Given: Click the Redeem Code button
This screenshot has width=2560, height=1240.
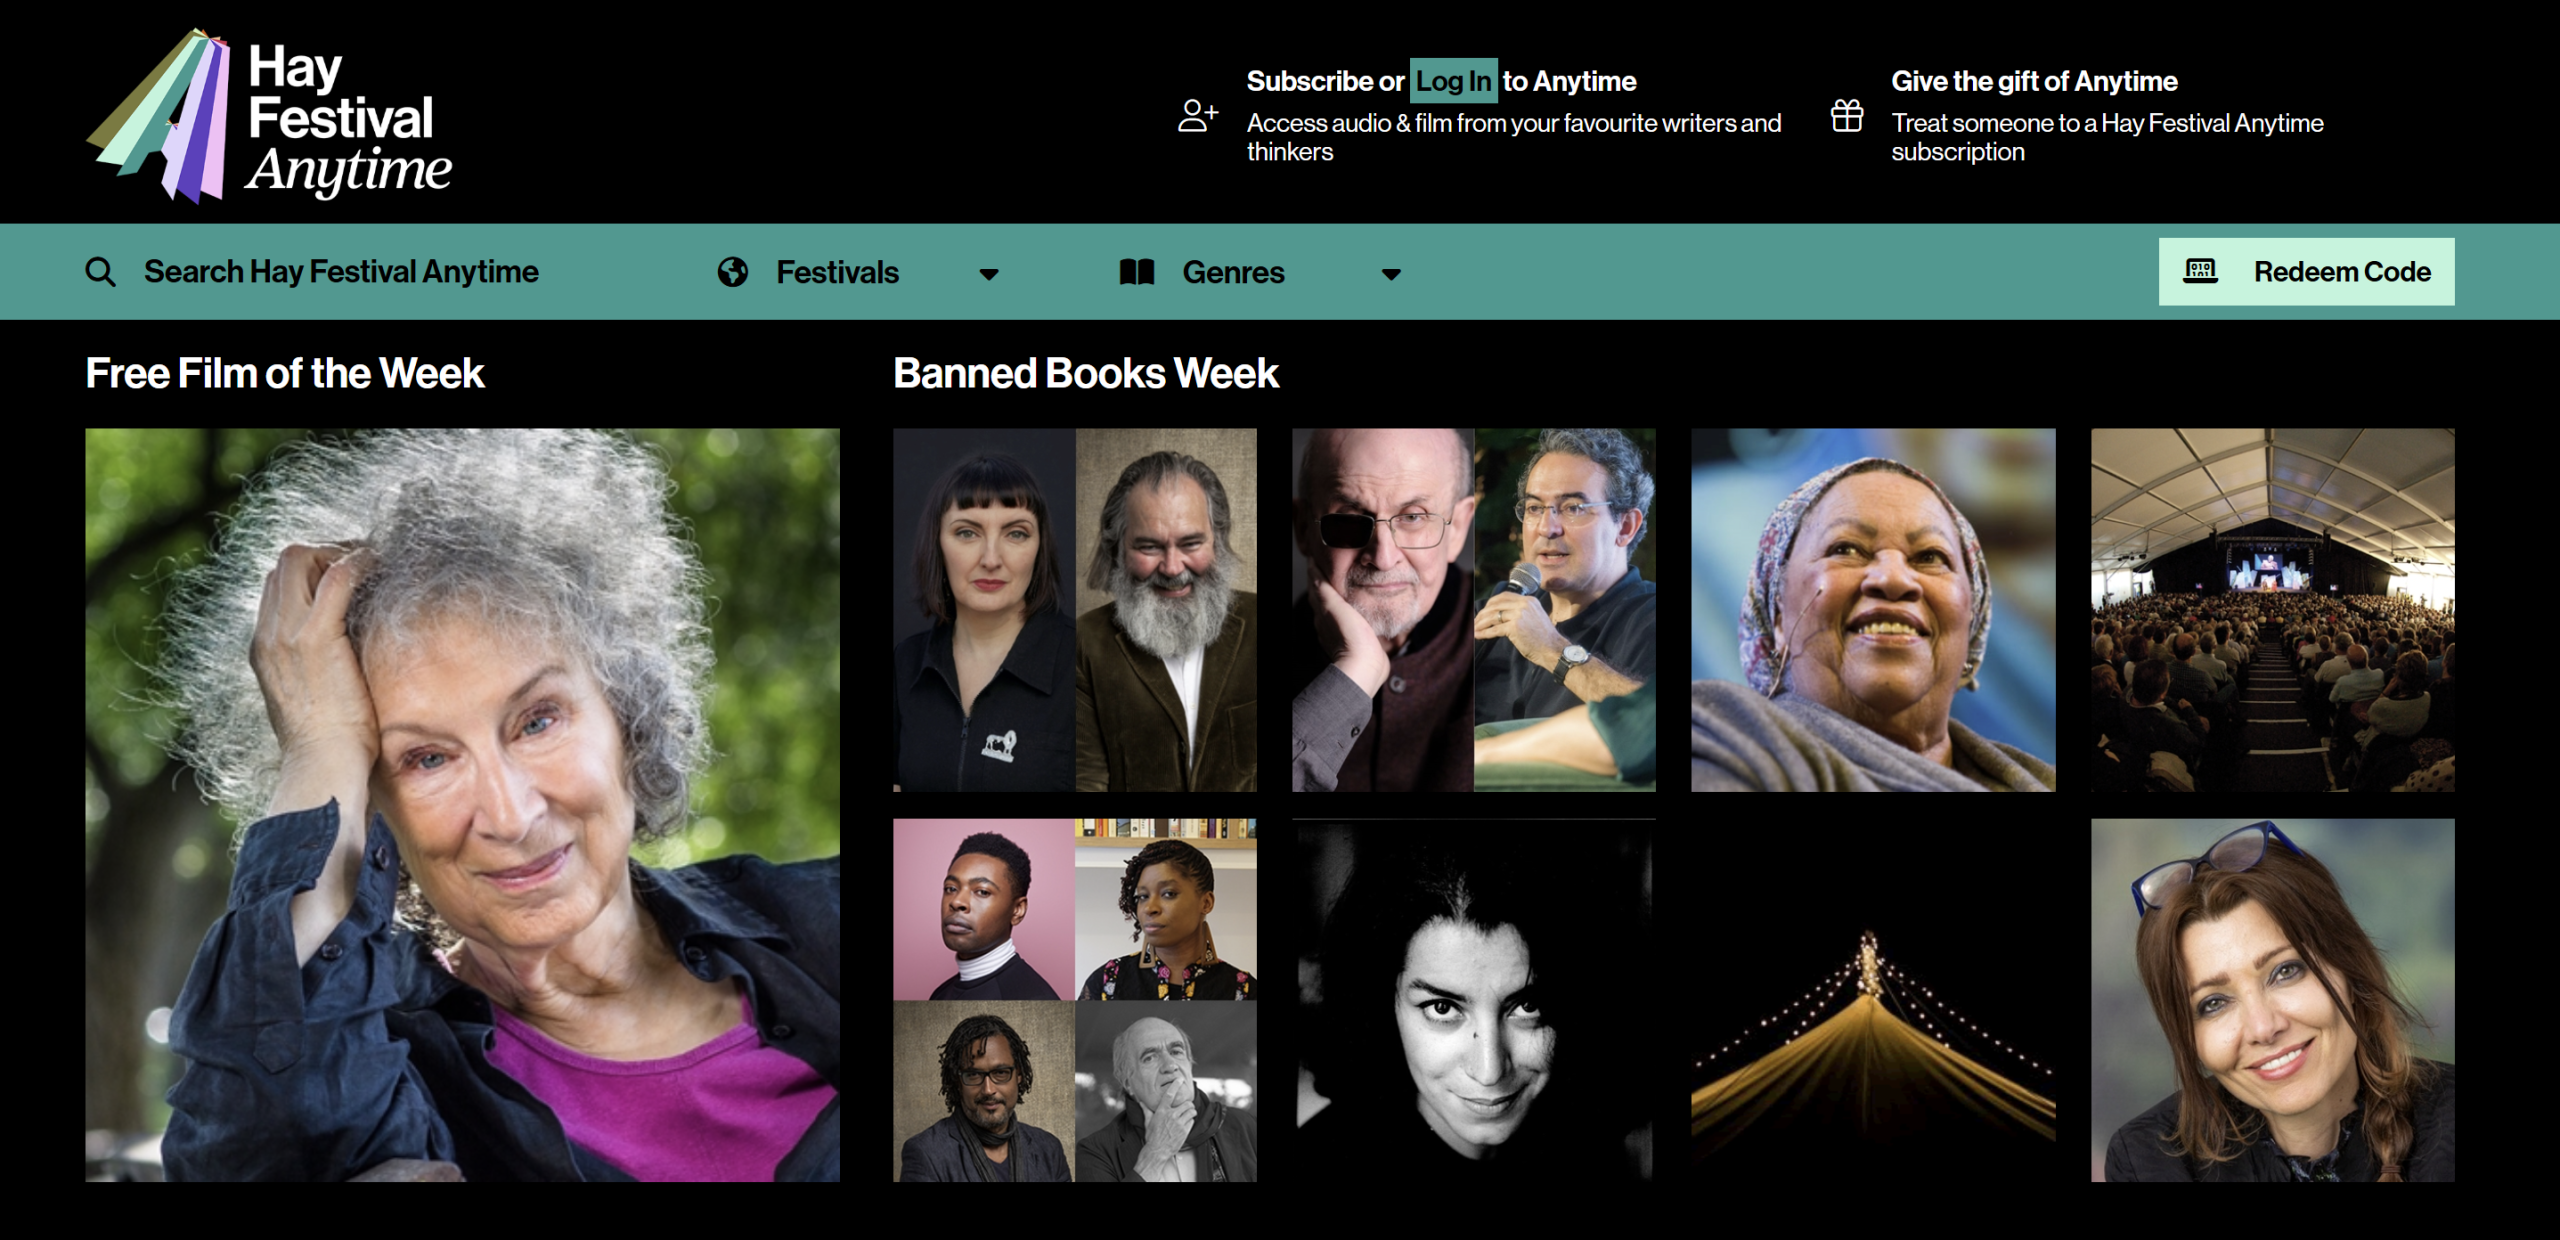Looking at the screenshot, I should pos(2306,271).
